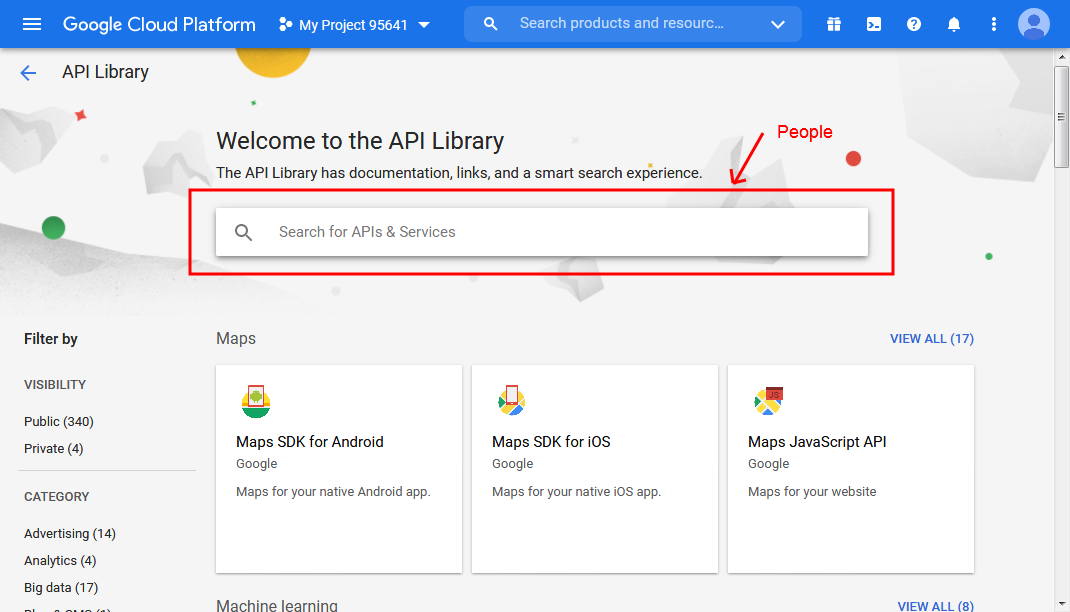Click the Maps SDK for iOS icon
This screenshot has height=612, width=1070.
click(x=511, y=400)
